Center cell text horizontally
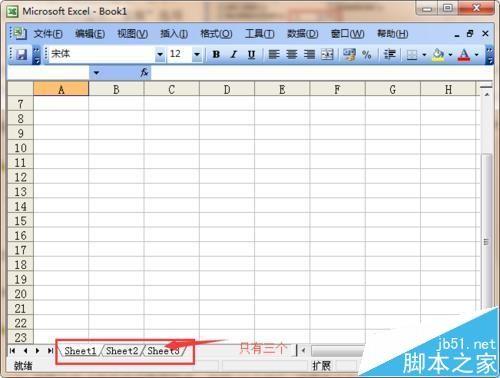Viewport: 500px width, 378px height. [292, 54]
